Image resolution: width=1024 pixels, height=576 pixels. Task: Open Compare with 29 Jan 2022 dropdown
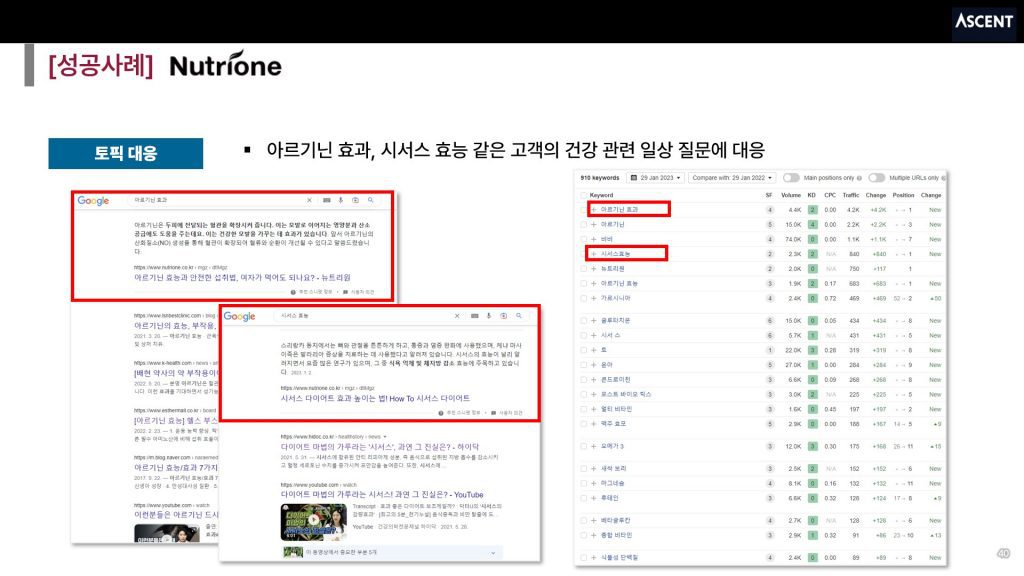point(732,178)
